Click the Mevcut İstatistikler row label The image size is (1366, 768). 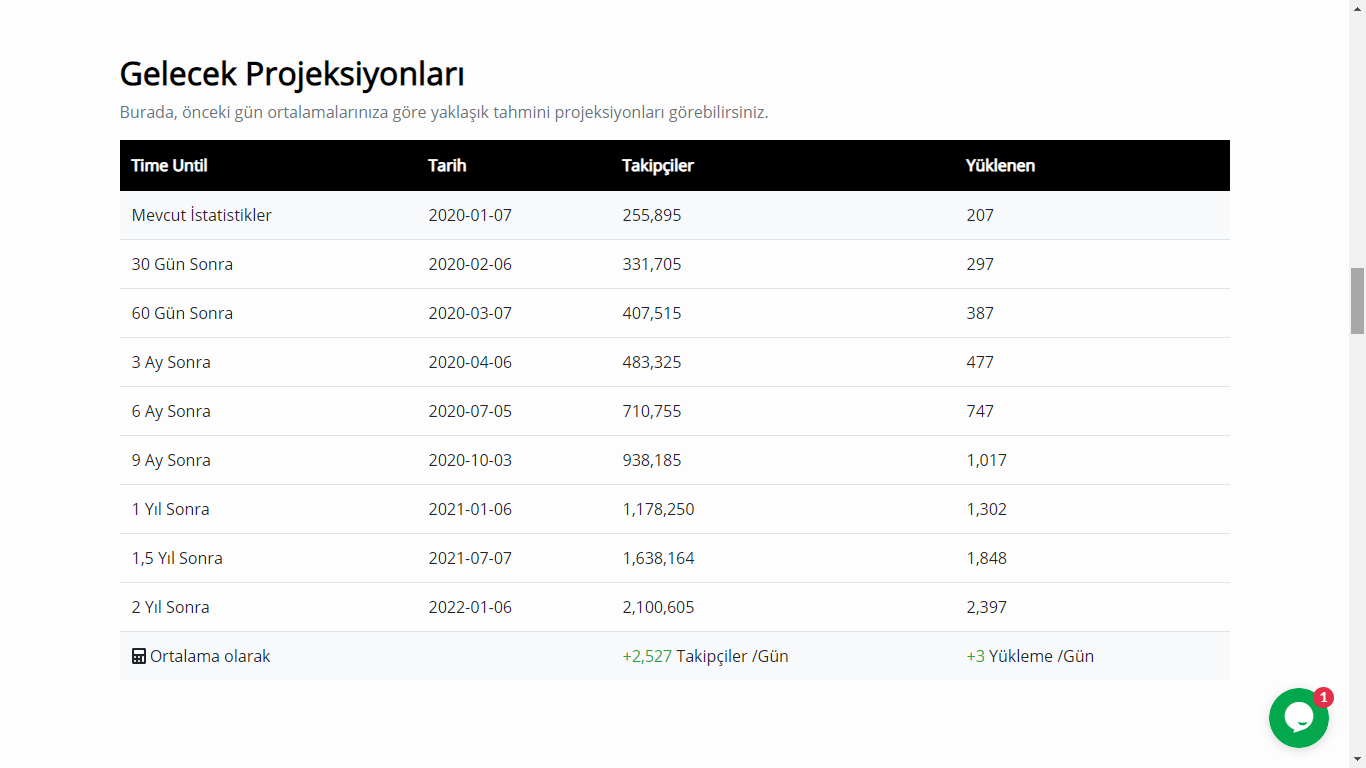point(201,215)
